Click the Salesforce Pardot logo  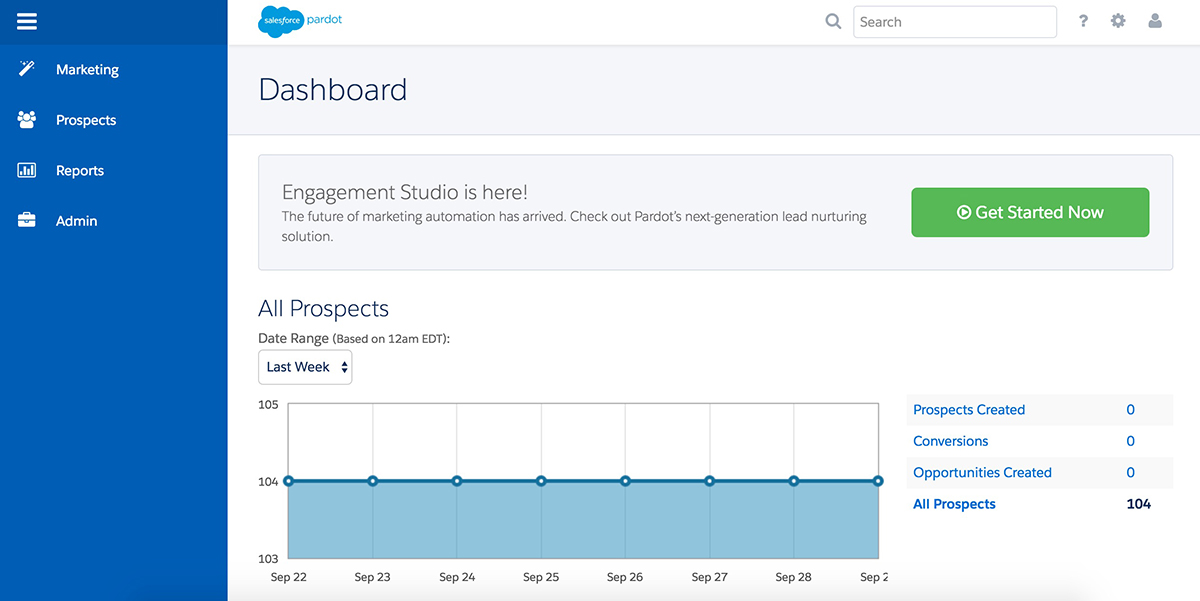click(300, 21)
